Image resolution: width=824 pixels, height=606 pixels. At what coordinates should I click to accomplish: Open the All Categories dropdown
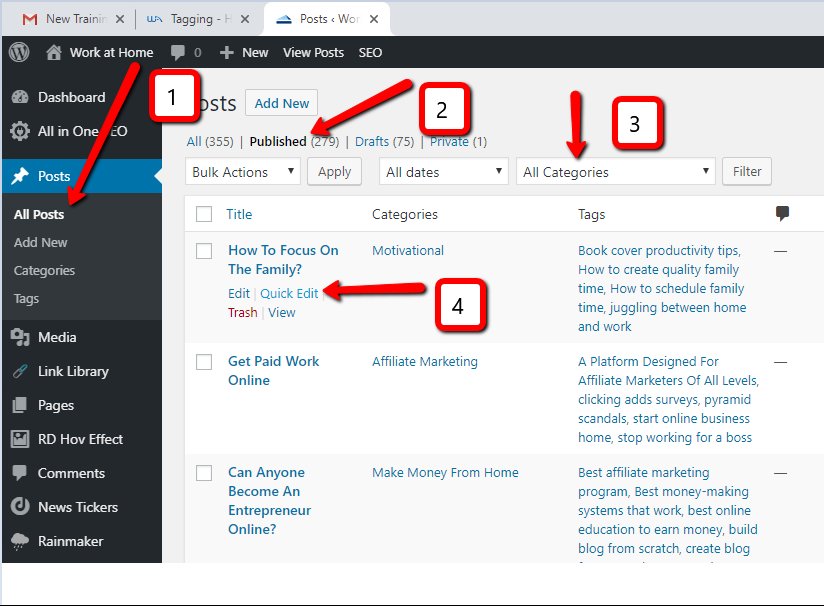coord(616,172)
